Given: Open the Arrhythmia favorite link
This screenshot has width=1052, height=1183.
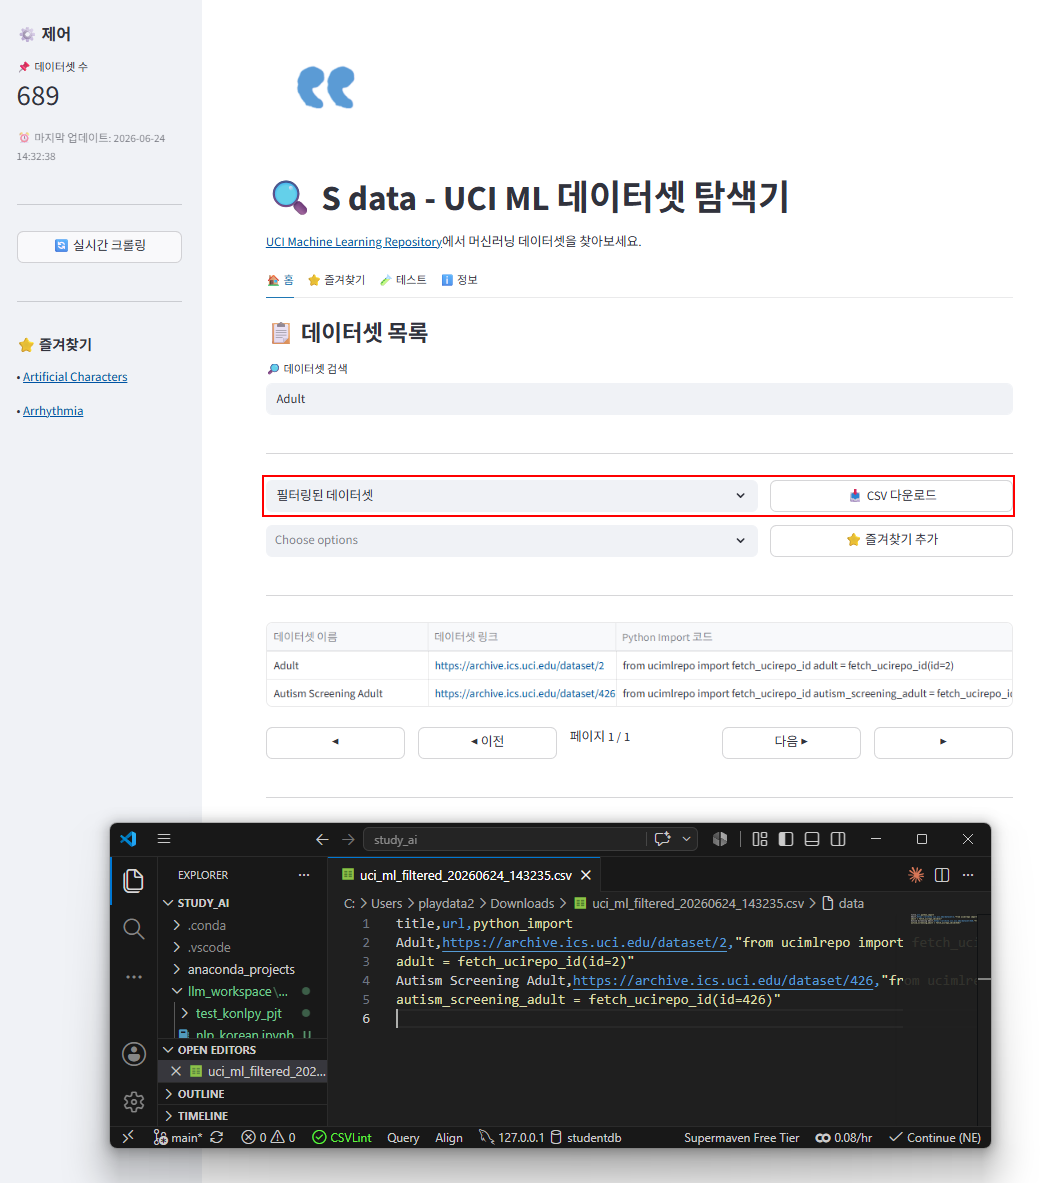Looking at the screenshot, I should (53, 410).
